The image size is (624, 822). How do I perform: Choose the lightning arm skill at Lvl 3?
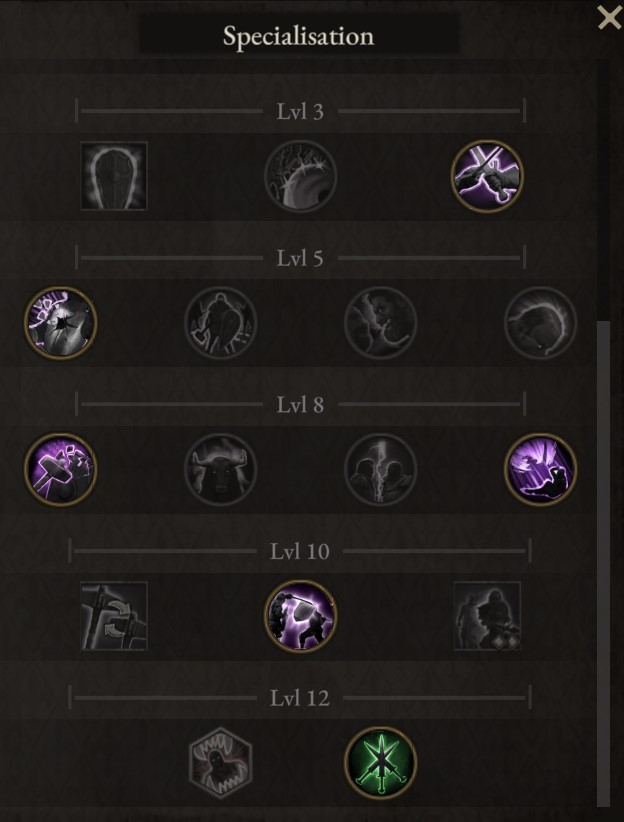(x=300, y=176)
